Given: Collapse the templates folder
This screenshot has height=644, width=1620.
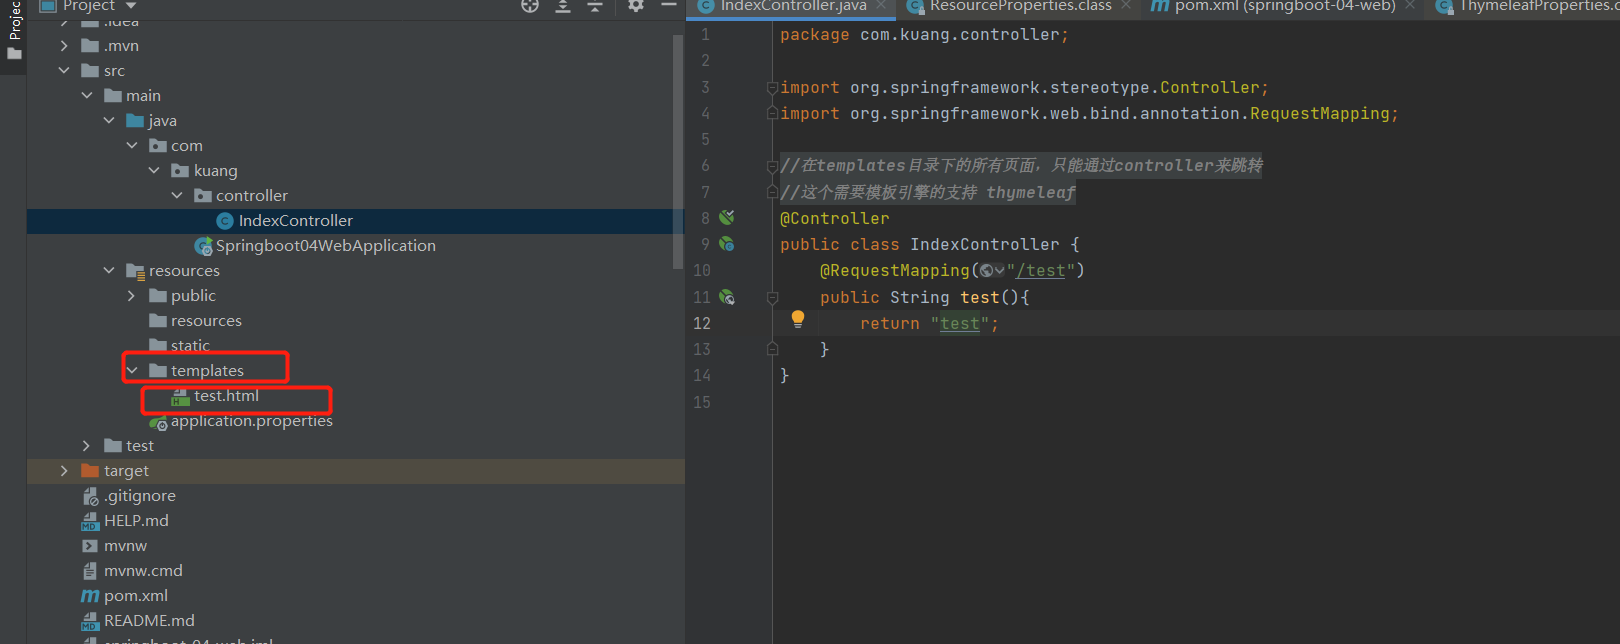Looking at the screenshot, I should [132, 371].
